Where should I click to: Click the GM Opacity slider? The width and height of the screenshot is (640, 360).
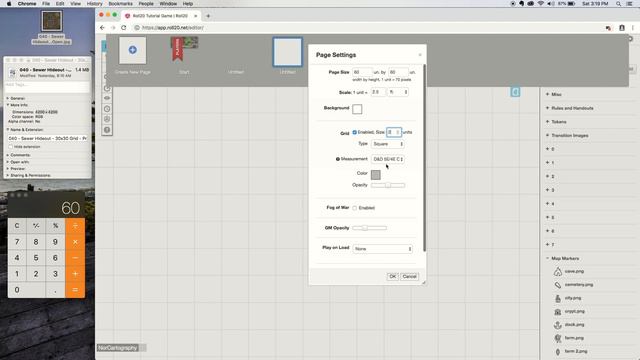click(369, 228)
